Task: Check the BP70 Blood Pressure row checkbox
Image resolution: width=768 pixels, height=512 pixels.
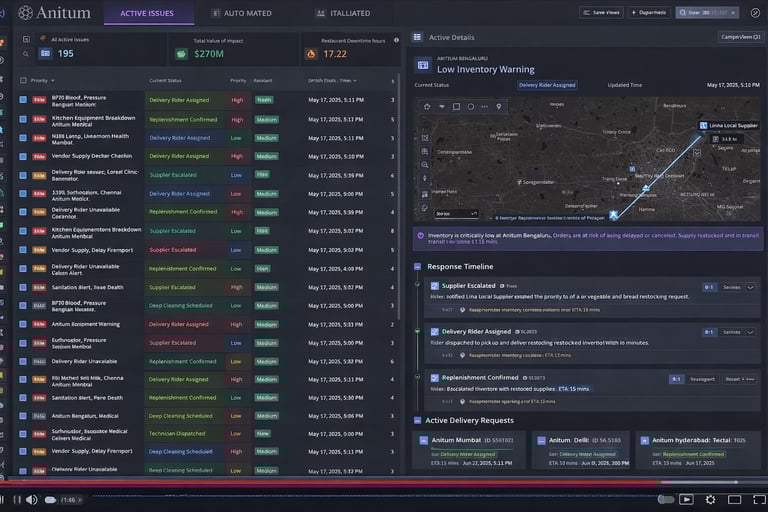Action: (23, 99)
